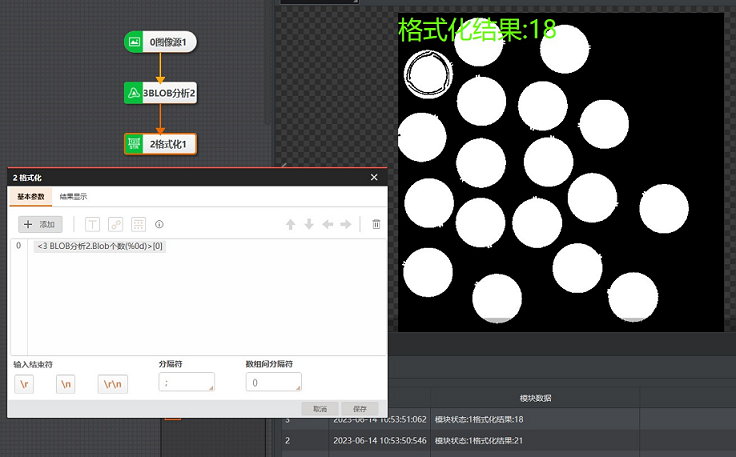Insert the \r\n end character
Image resolution: width=736 pixels, height=457 pixels.
113,384
